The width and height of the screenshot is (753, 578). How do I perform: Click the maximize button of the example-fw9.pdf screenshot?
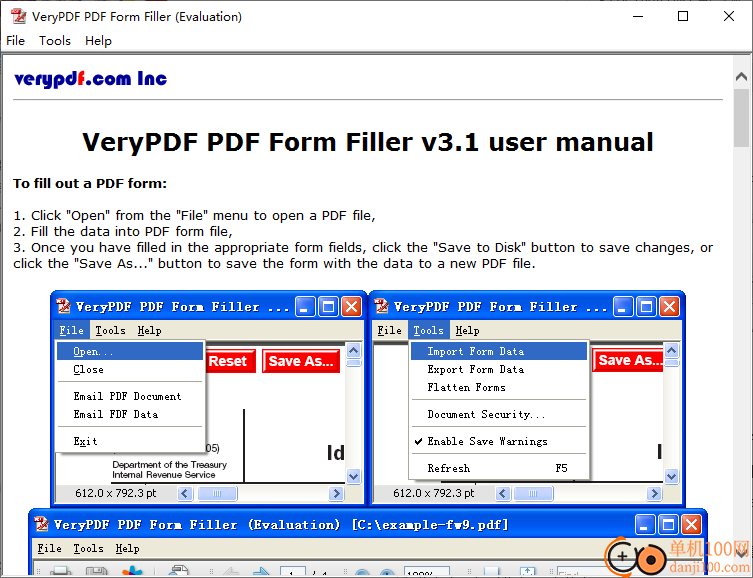(x=668, y=525)
